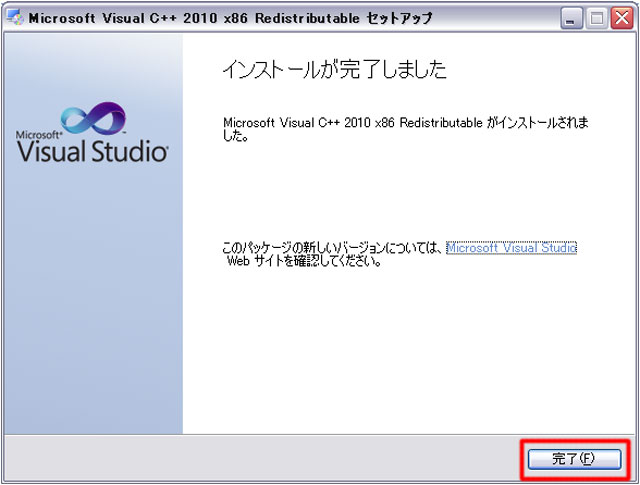Click the disabled maximize button
The height and width of the screenshot is (485, 640).
(x=597, y=18)
